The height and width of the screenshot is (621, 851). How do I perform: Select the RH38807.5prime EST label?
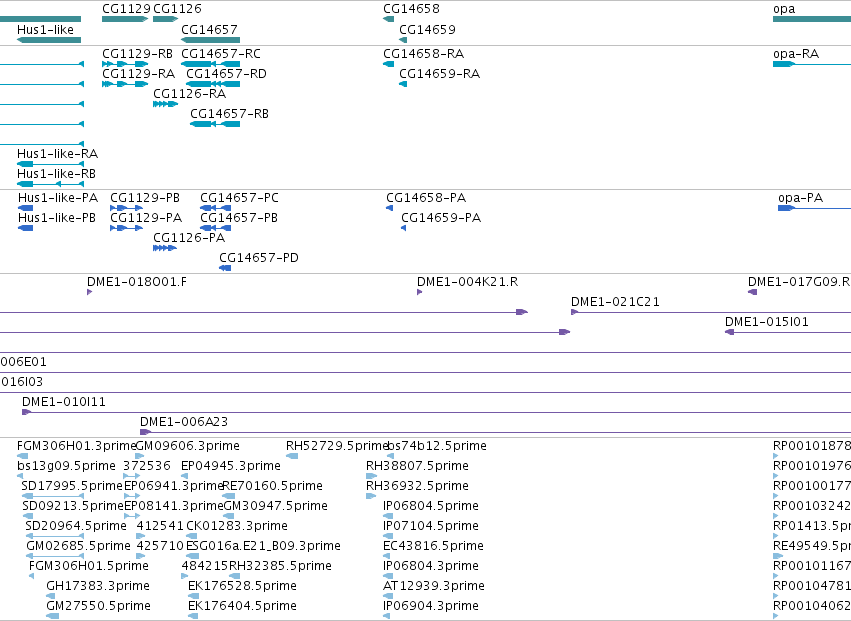click(417, 466)
